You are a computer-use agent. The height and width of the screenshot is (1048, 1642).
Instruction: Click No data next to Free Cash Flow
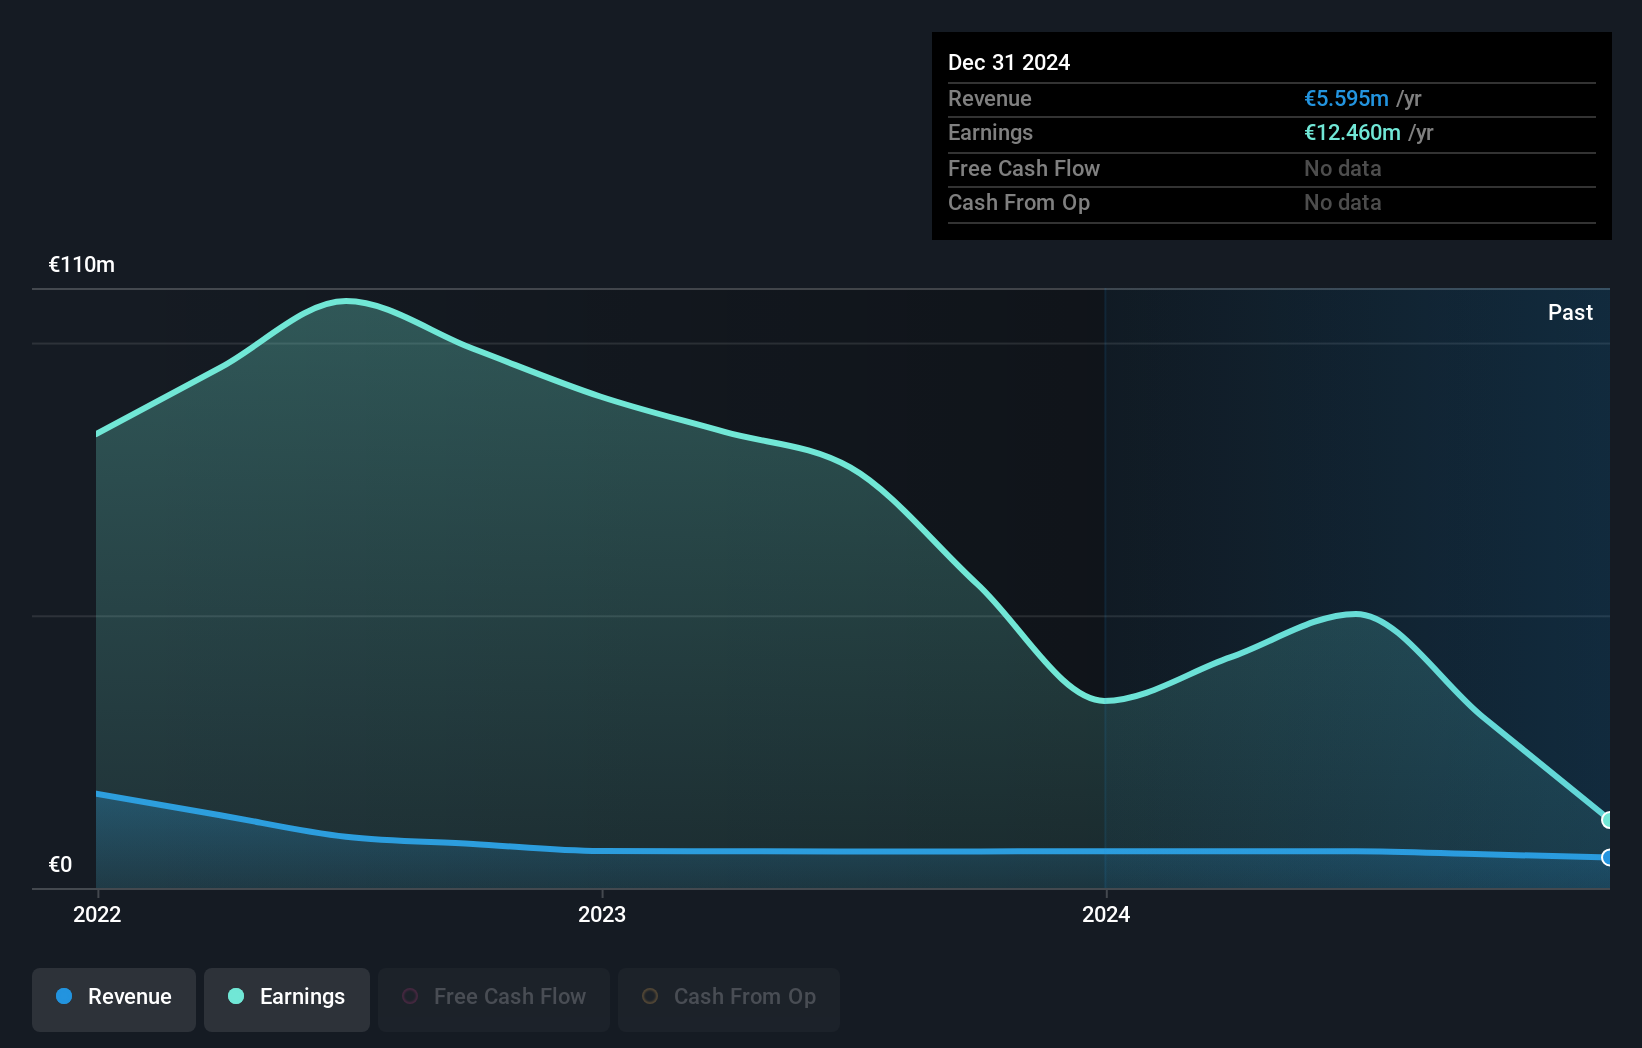[x=1343, y=168]
